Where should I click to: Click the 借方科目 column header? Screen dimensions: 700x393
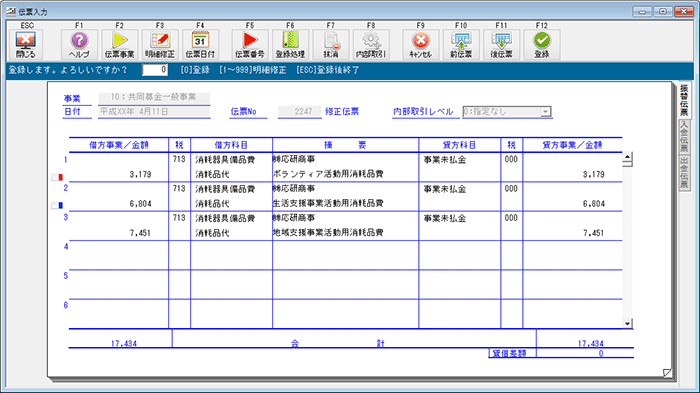(x=231, y=145)
